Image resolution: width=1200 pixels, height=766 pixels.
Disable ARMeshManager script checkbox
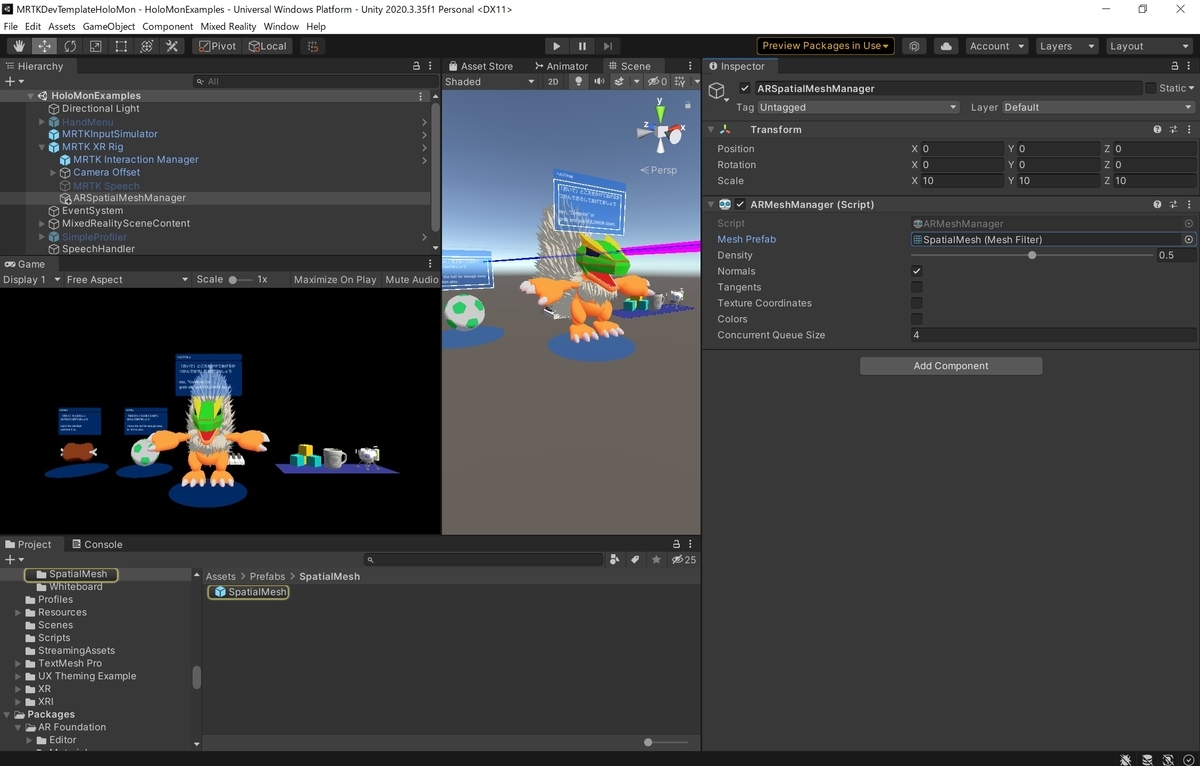coord(741,204)
